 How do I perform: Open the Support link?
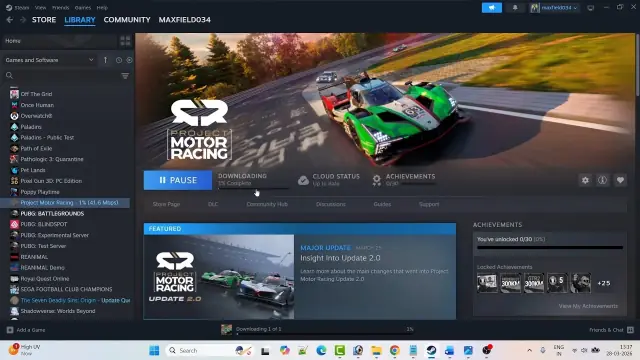pos(429,204)
